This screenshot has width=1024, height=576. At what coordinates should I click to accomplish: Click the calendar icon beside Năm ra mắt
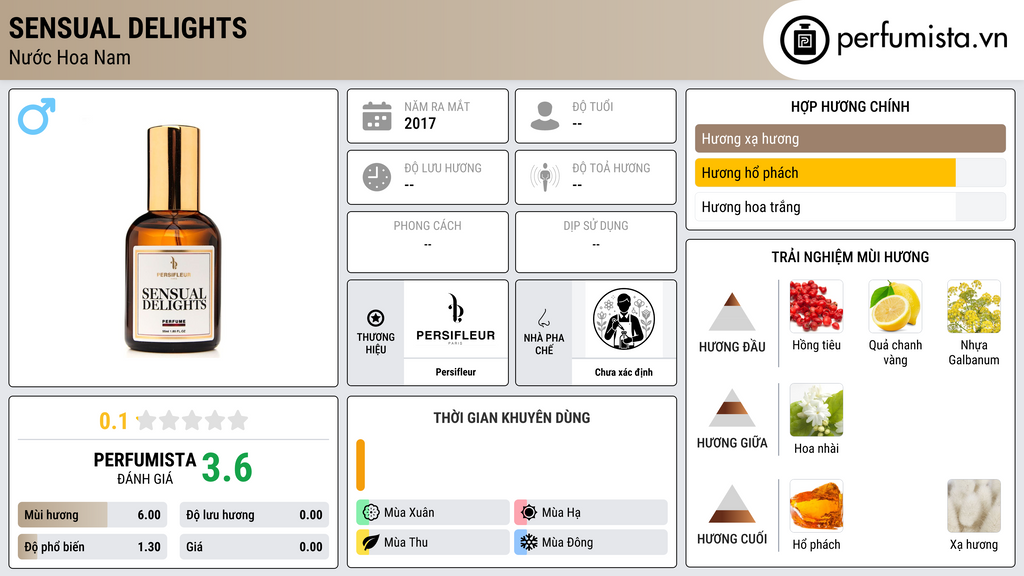pos(377,116)
